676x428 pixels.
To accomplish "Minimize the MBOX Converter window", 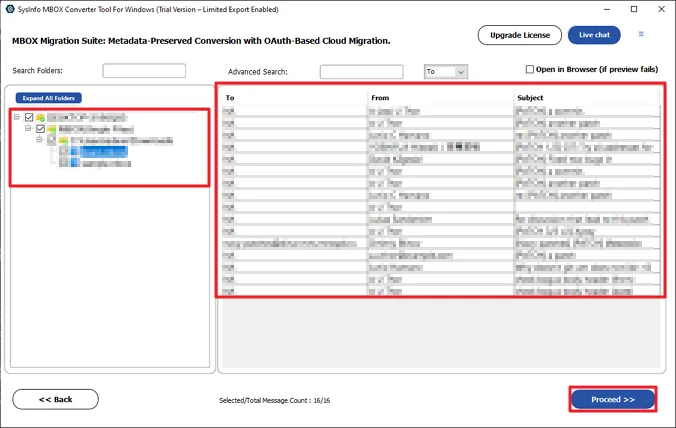I will tap(607, 9).
